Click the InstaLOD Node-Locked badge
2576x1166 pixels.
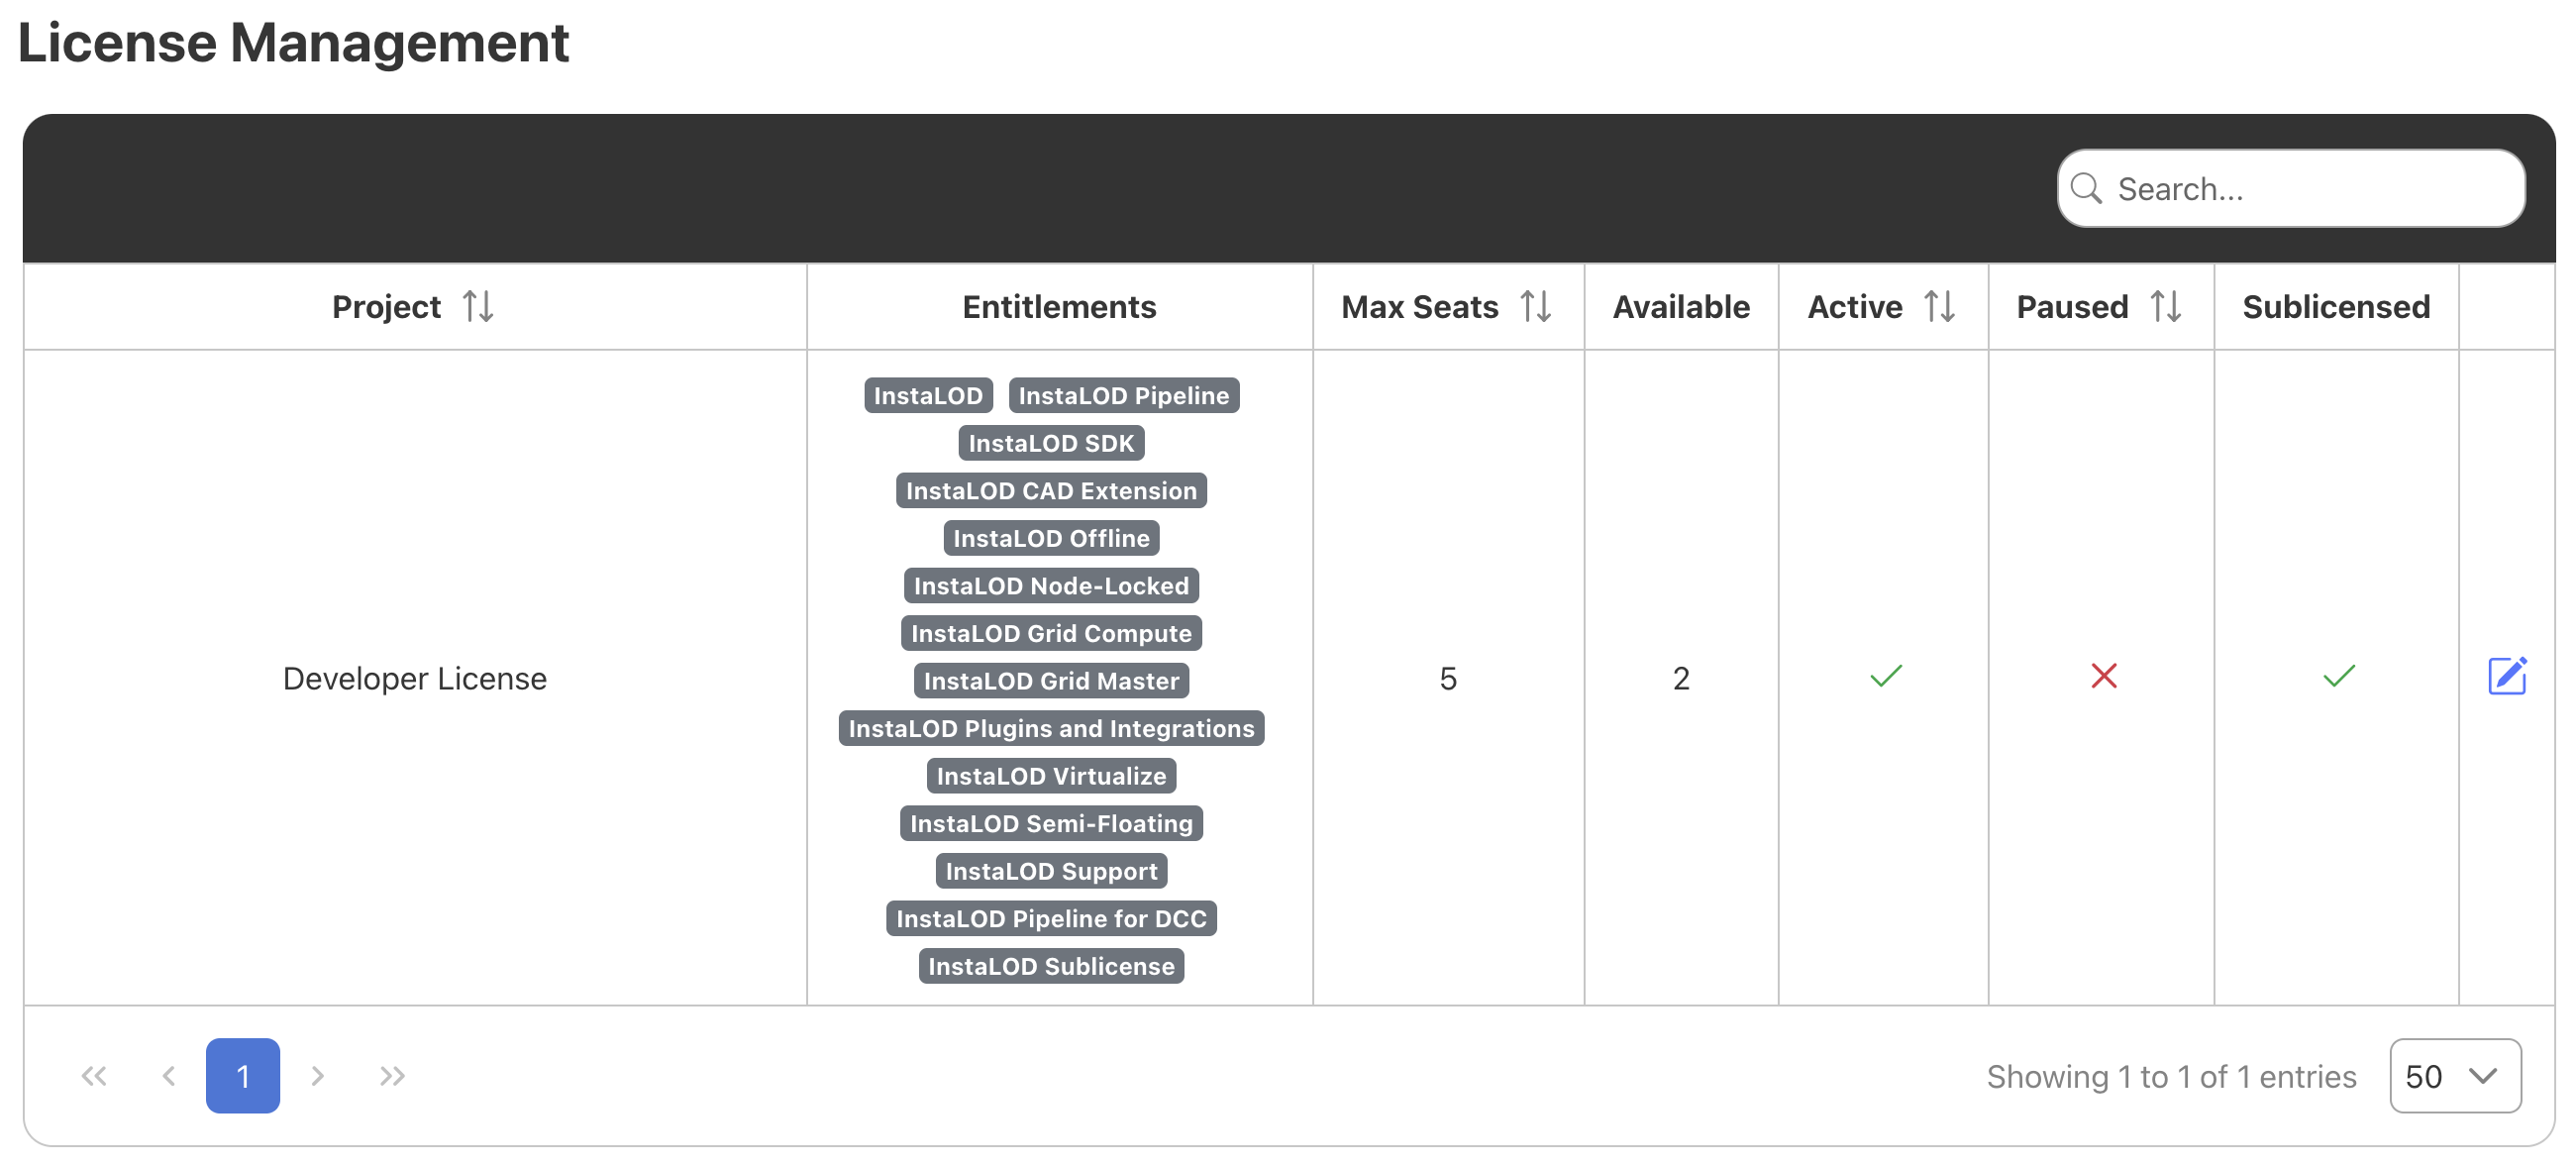coord(1051,585)
